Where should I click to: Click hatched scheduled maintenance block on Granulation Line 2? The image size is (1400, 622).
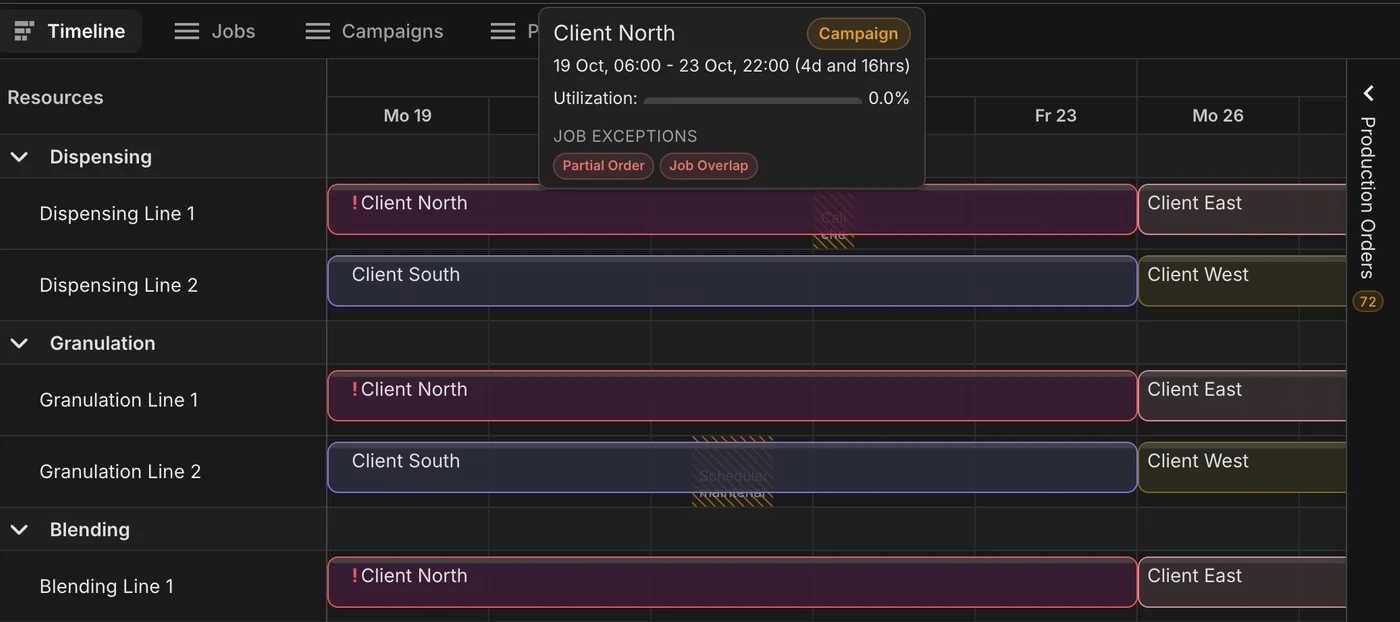pyautogui.click(x=732, y=471)
